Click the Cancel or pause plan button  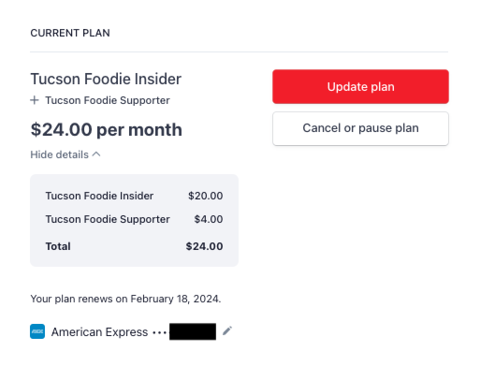360,128
